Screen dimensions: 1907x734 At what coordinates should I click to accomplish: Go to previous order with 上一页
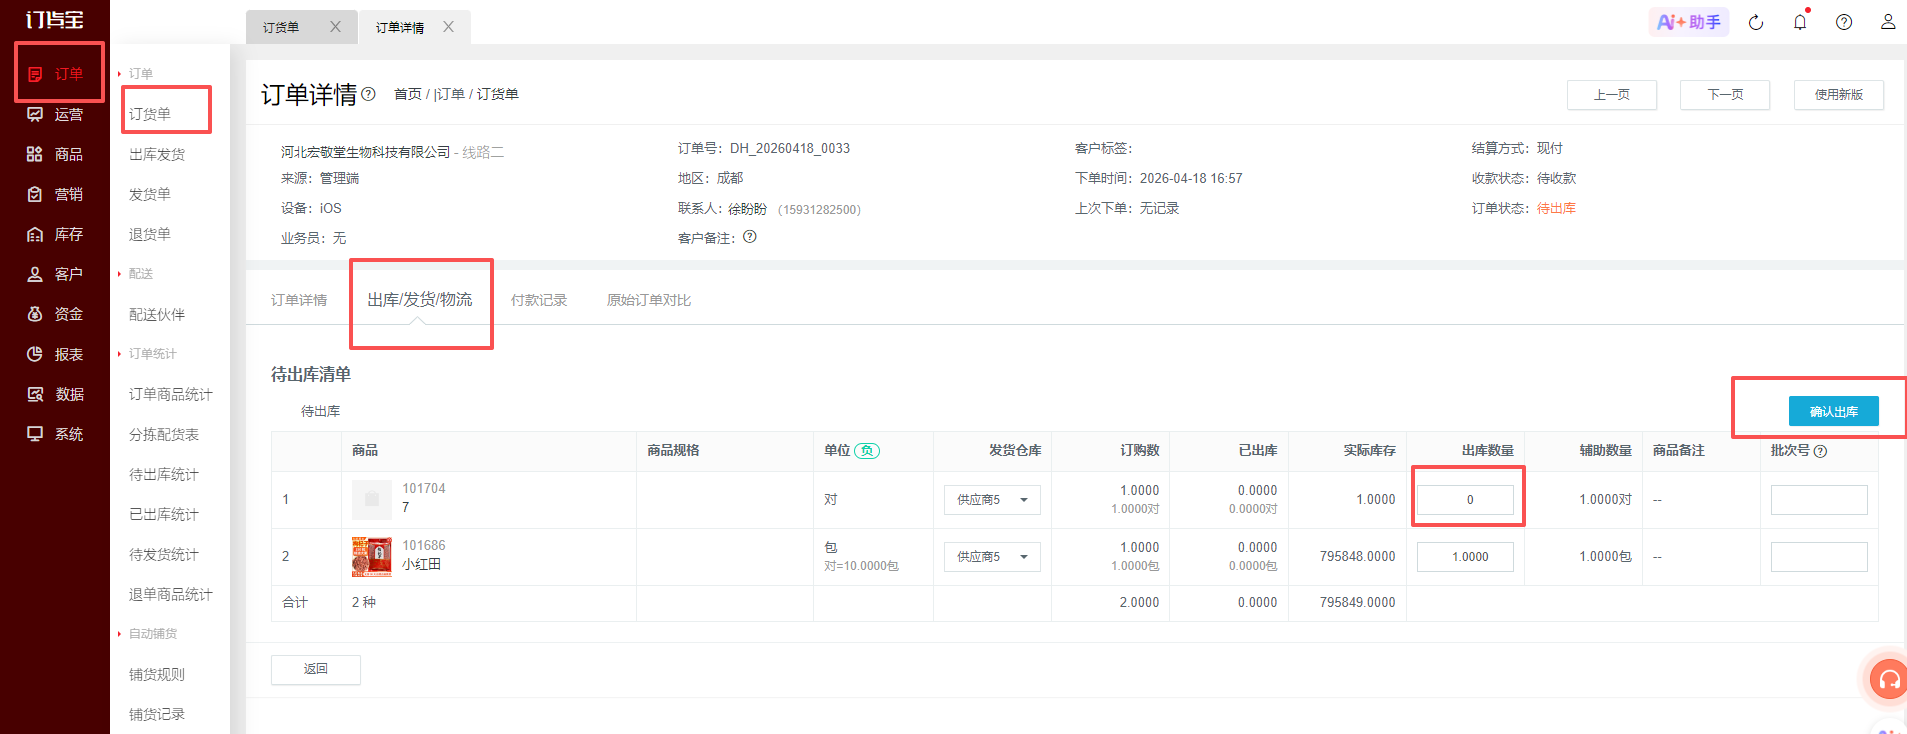coord(1612,95)
